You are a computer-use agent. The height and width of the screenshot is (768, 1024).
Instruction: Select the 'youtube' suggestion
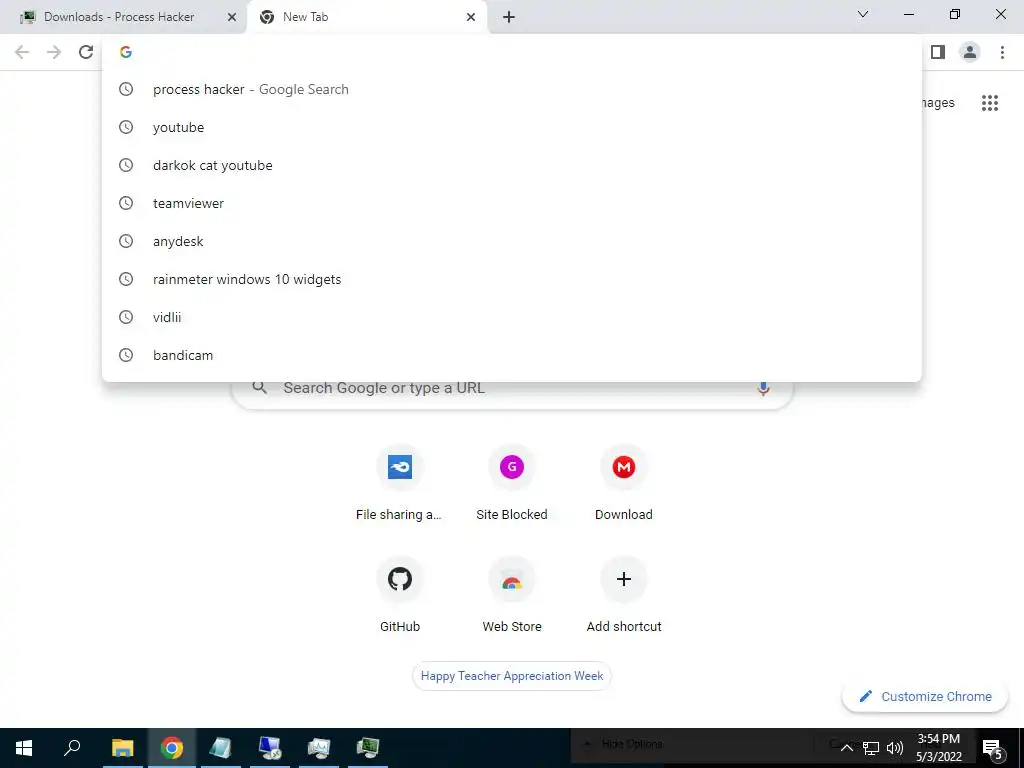pyautogui.click(x=512, y=127)
